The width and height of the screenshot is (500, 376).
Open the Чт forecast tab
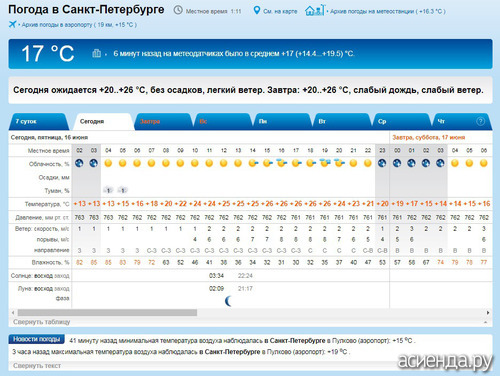[462, 121]
